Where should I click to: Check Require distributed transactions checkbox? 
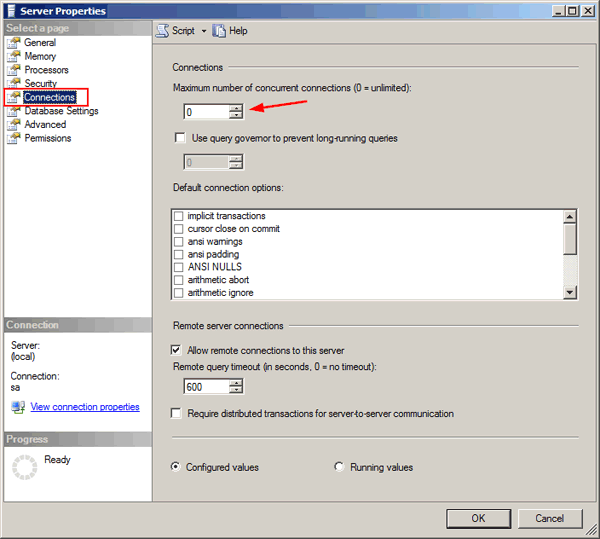click(x=176, y=413)
